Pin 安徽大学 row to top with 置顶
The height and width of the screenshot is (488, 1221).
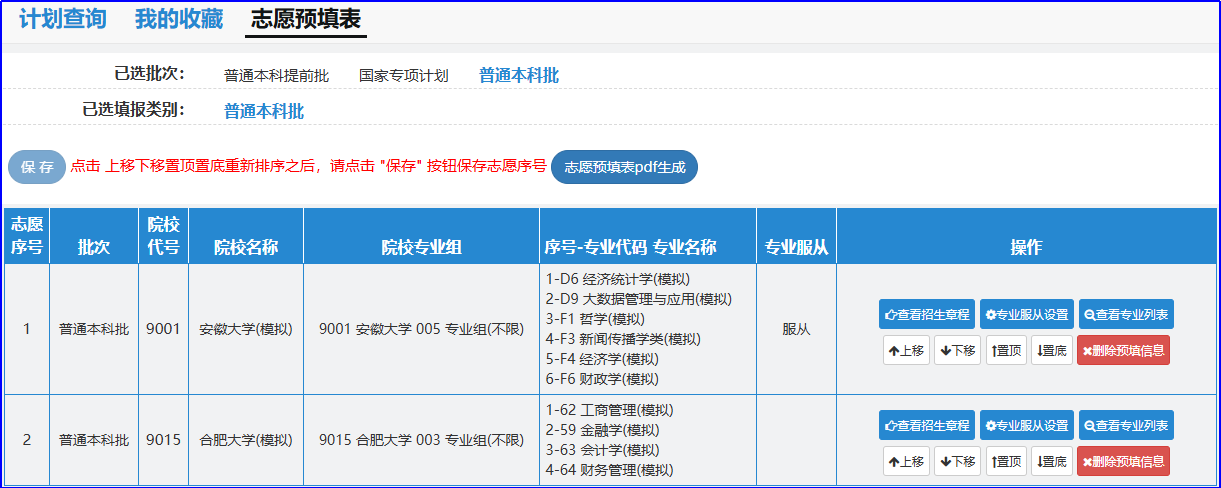(1006, 350)
